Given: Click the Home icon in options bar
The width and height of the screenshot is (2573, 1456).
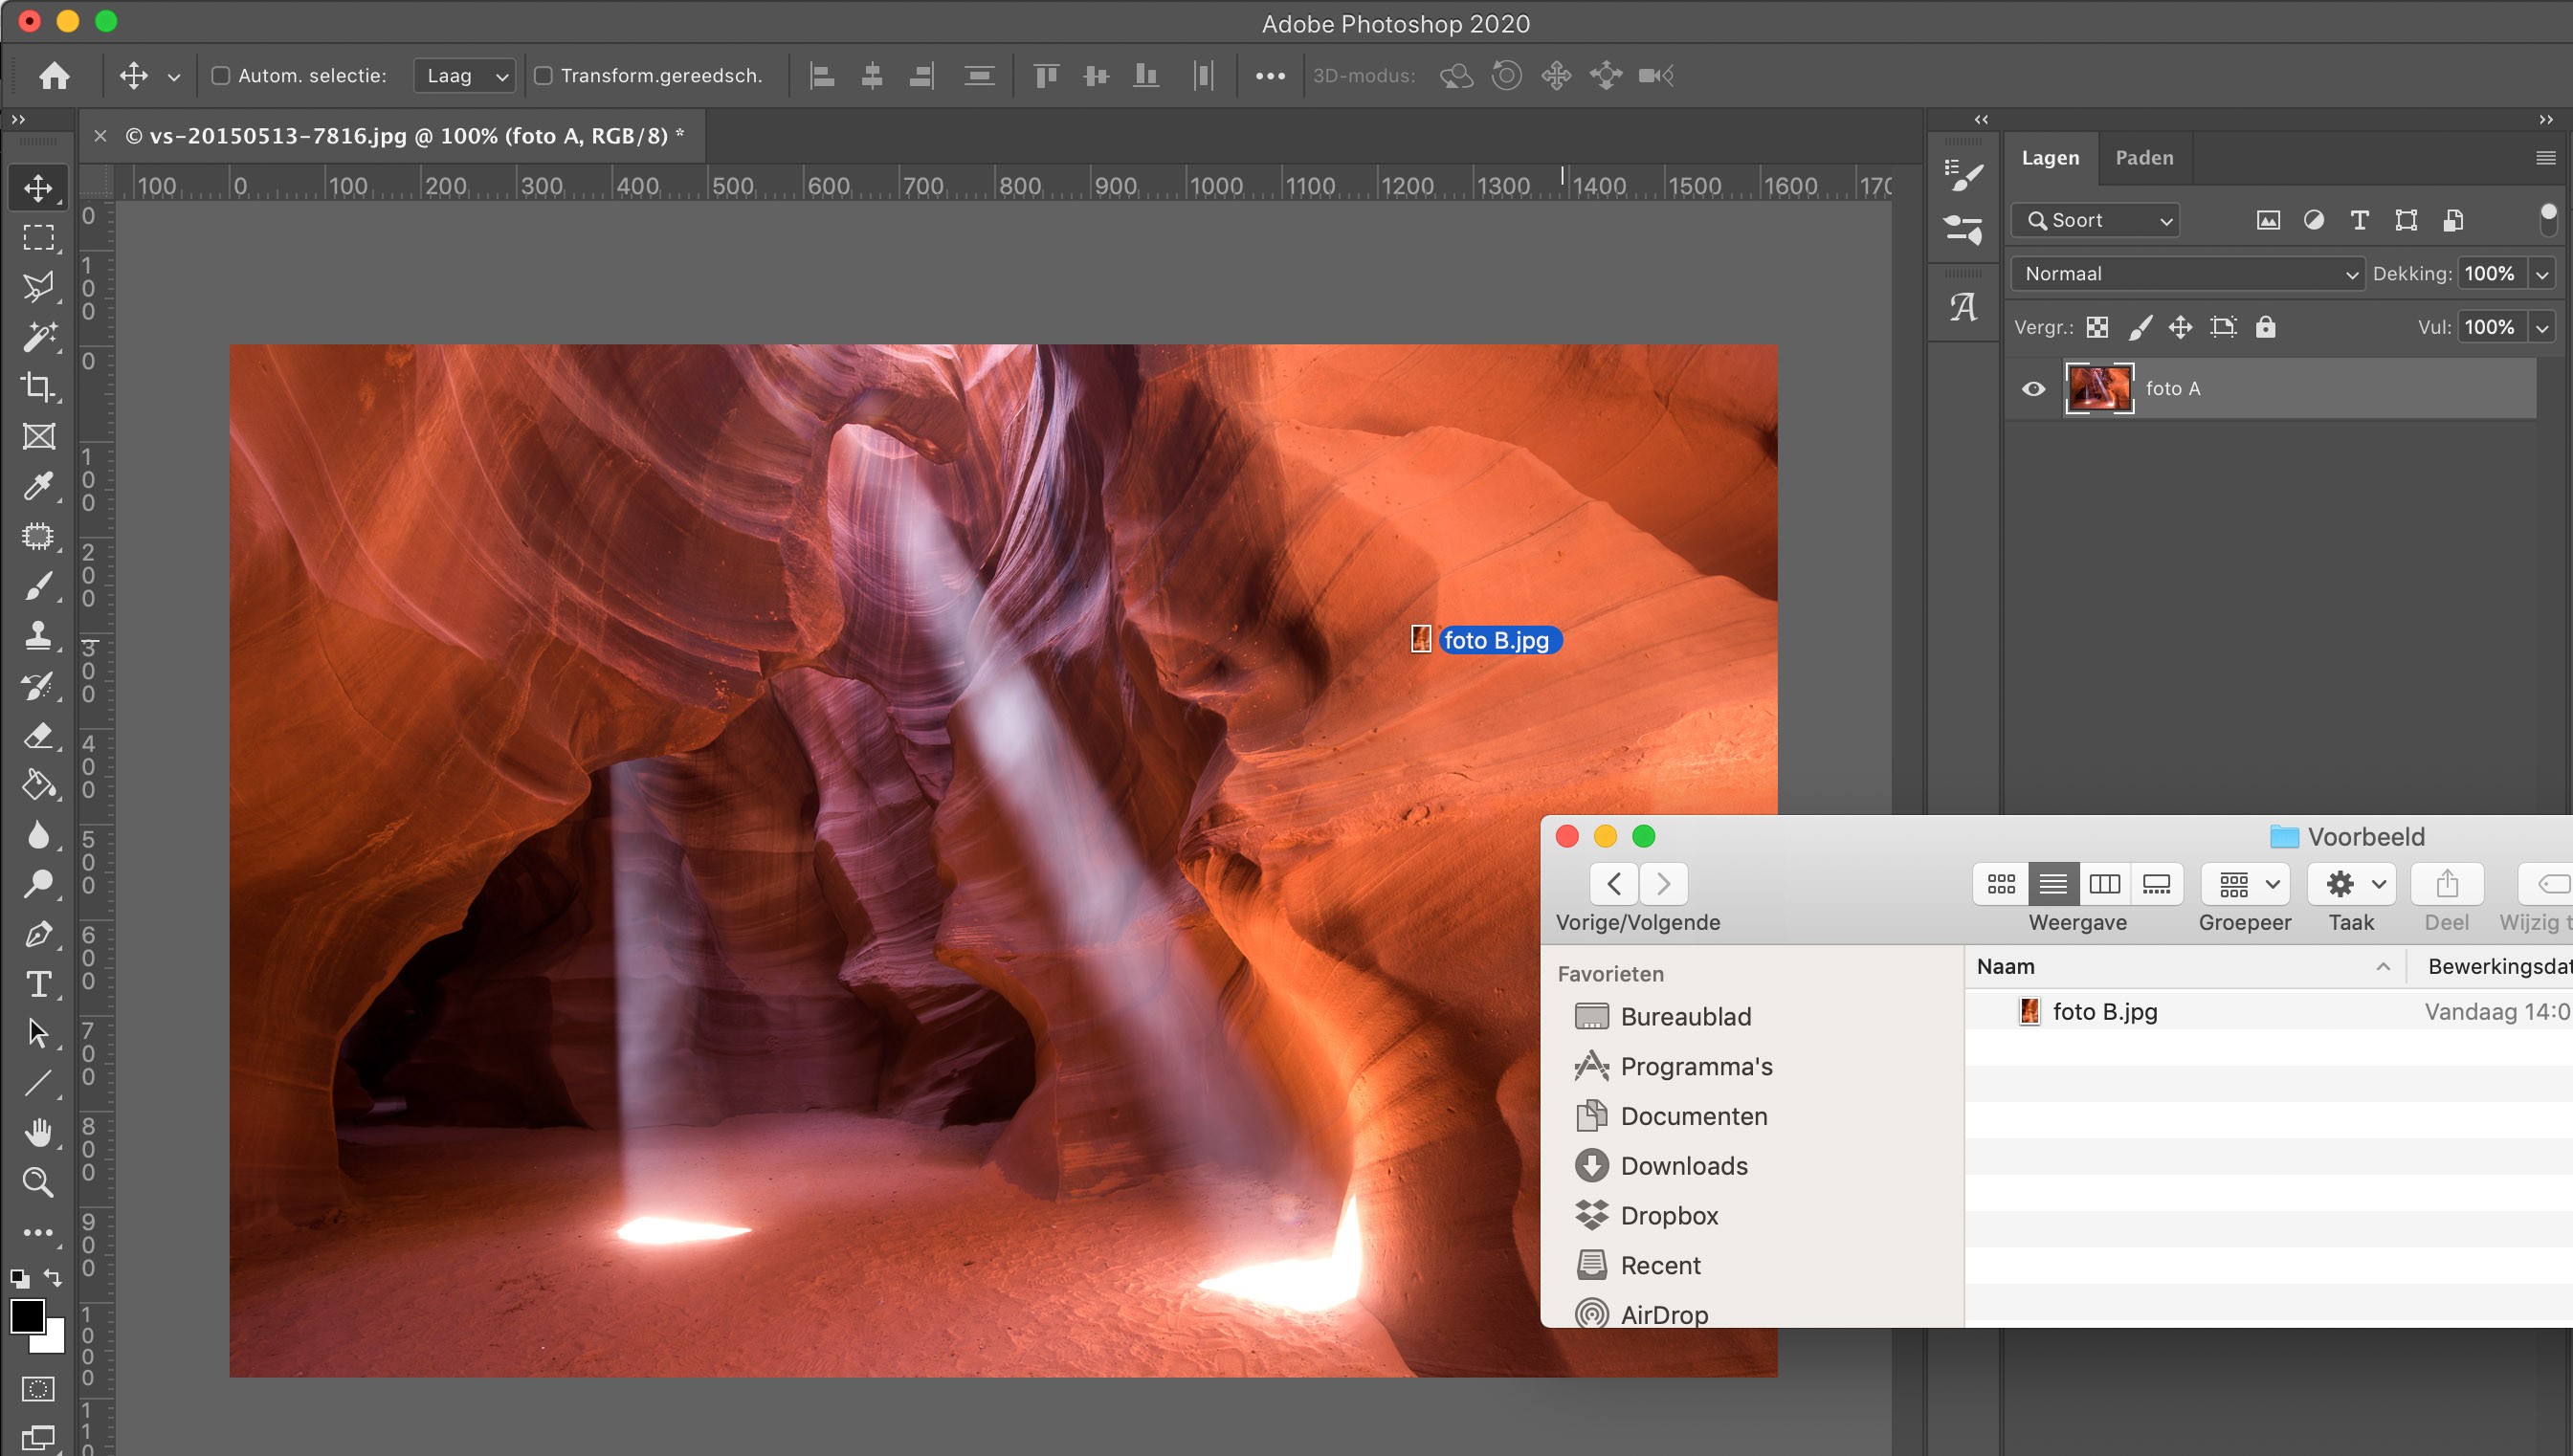Looking at the screenshot, I should pos(54,76).
